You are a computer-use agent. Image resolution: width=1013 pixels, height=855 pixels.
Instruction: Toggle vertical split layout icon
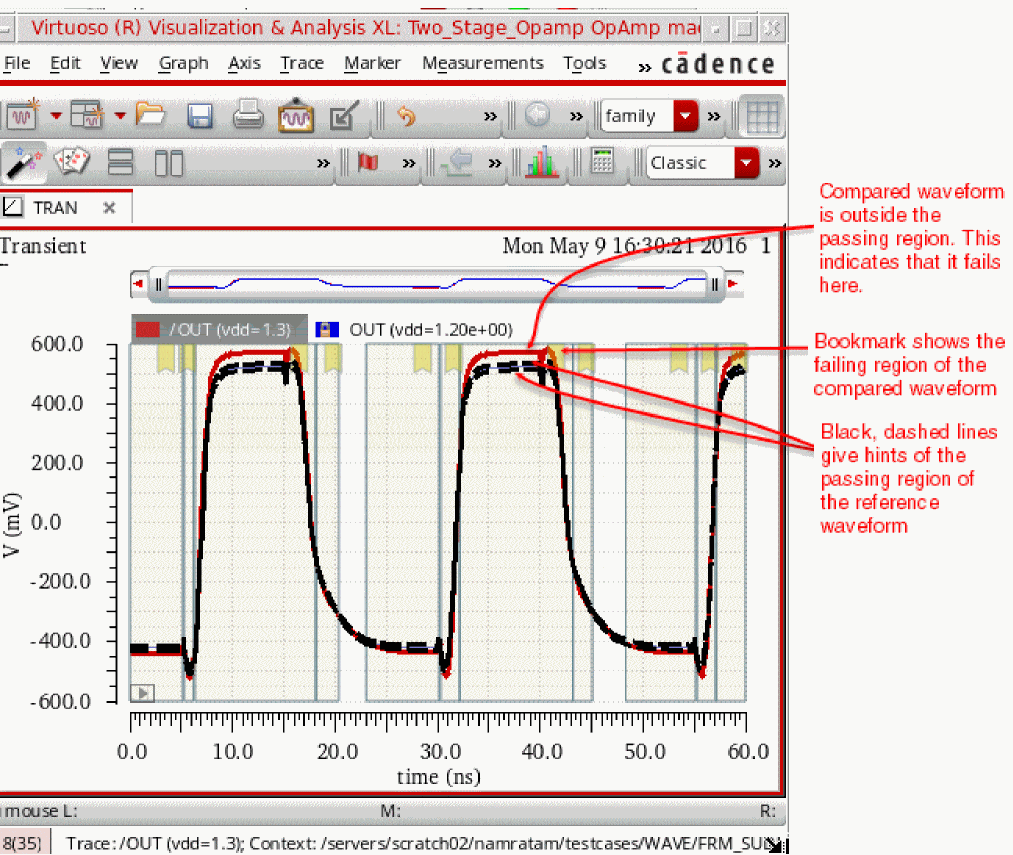(x=169, y=163)
